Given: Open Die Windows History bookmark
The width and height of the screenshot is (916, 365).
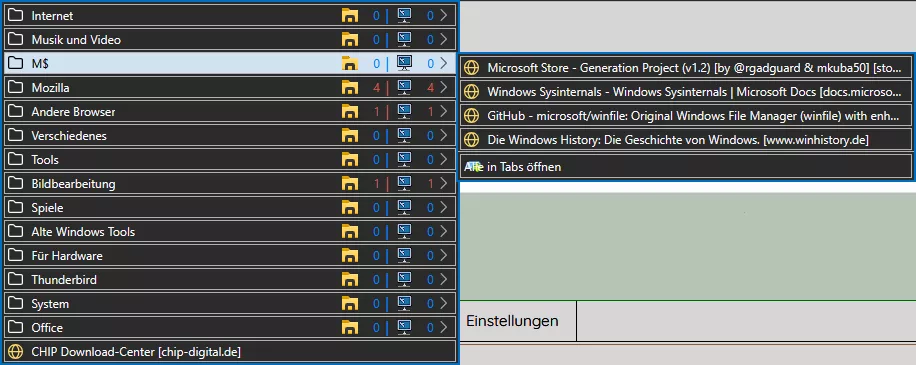Looking at the screenshot, I should 686,140.
